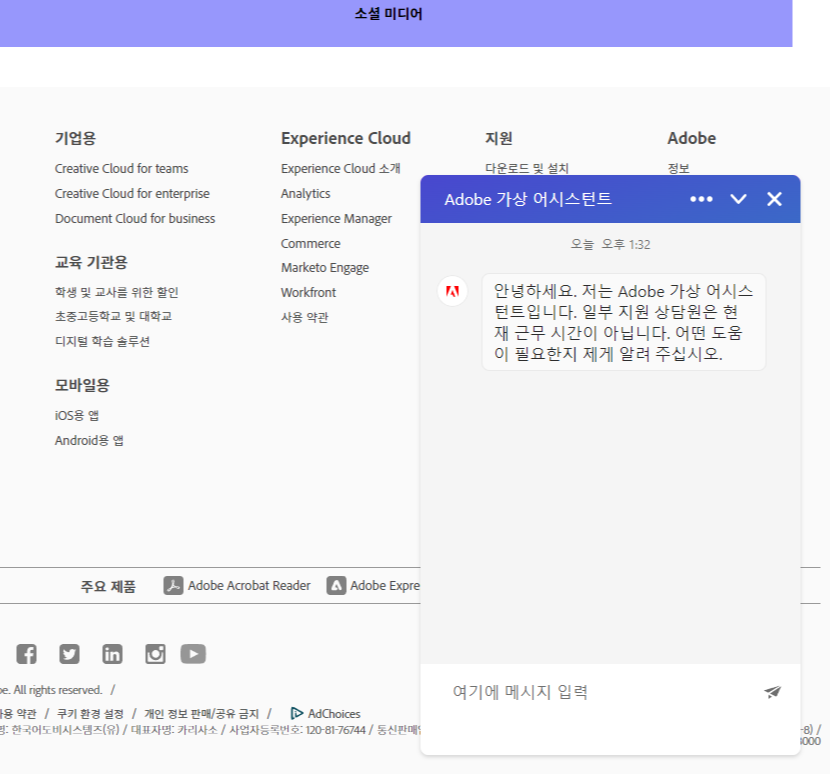
Task: Open the YouTube social icon
Action: (x=193, y=654)
